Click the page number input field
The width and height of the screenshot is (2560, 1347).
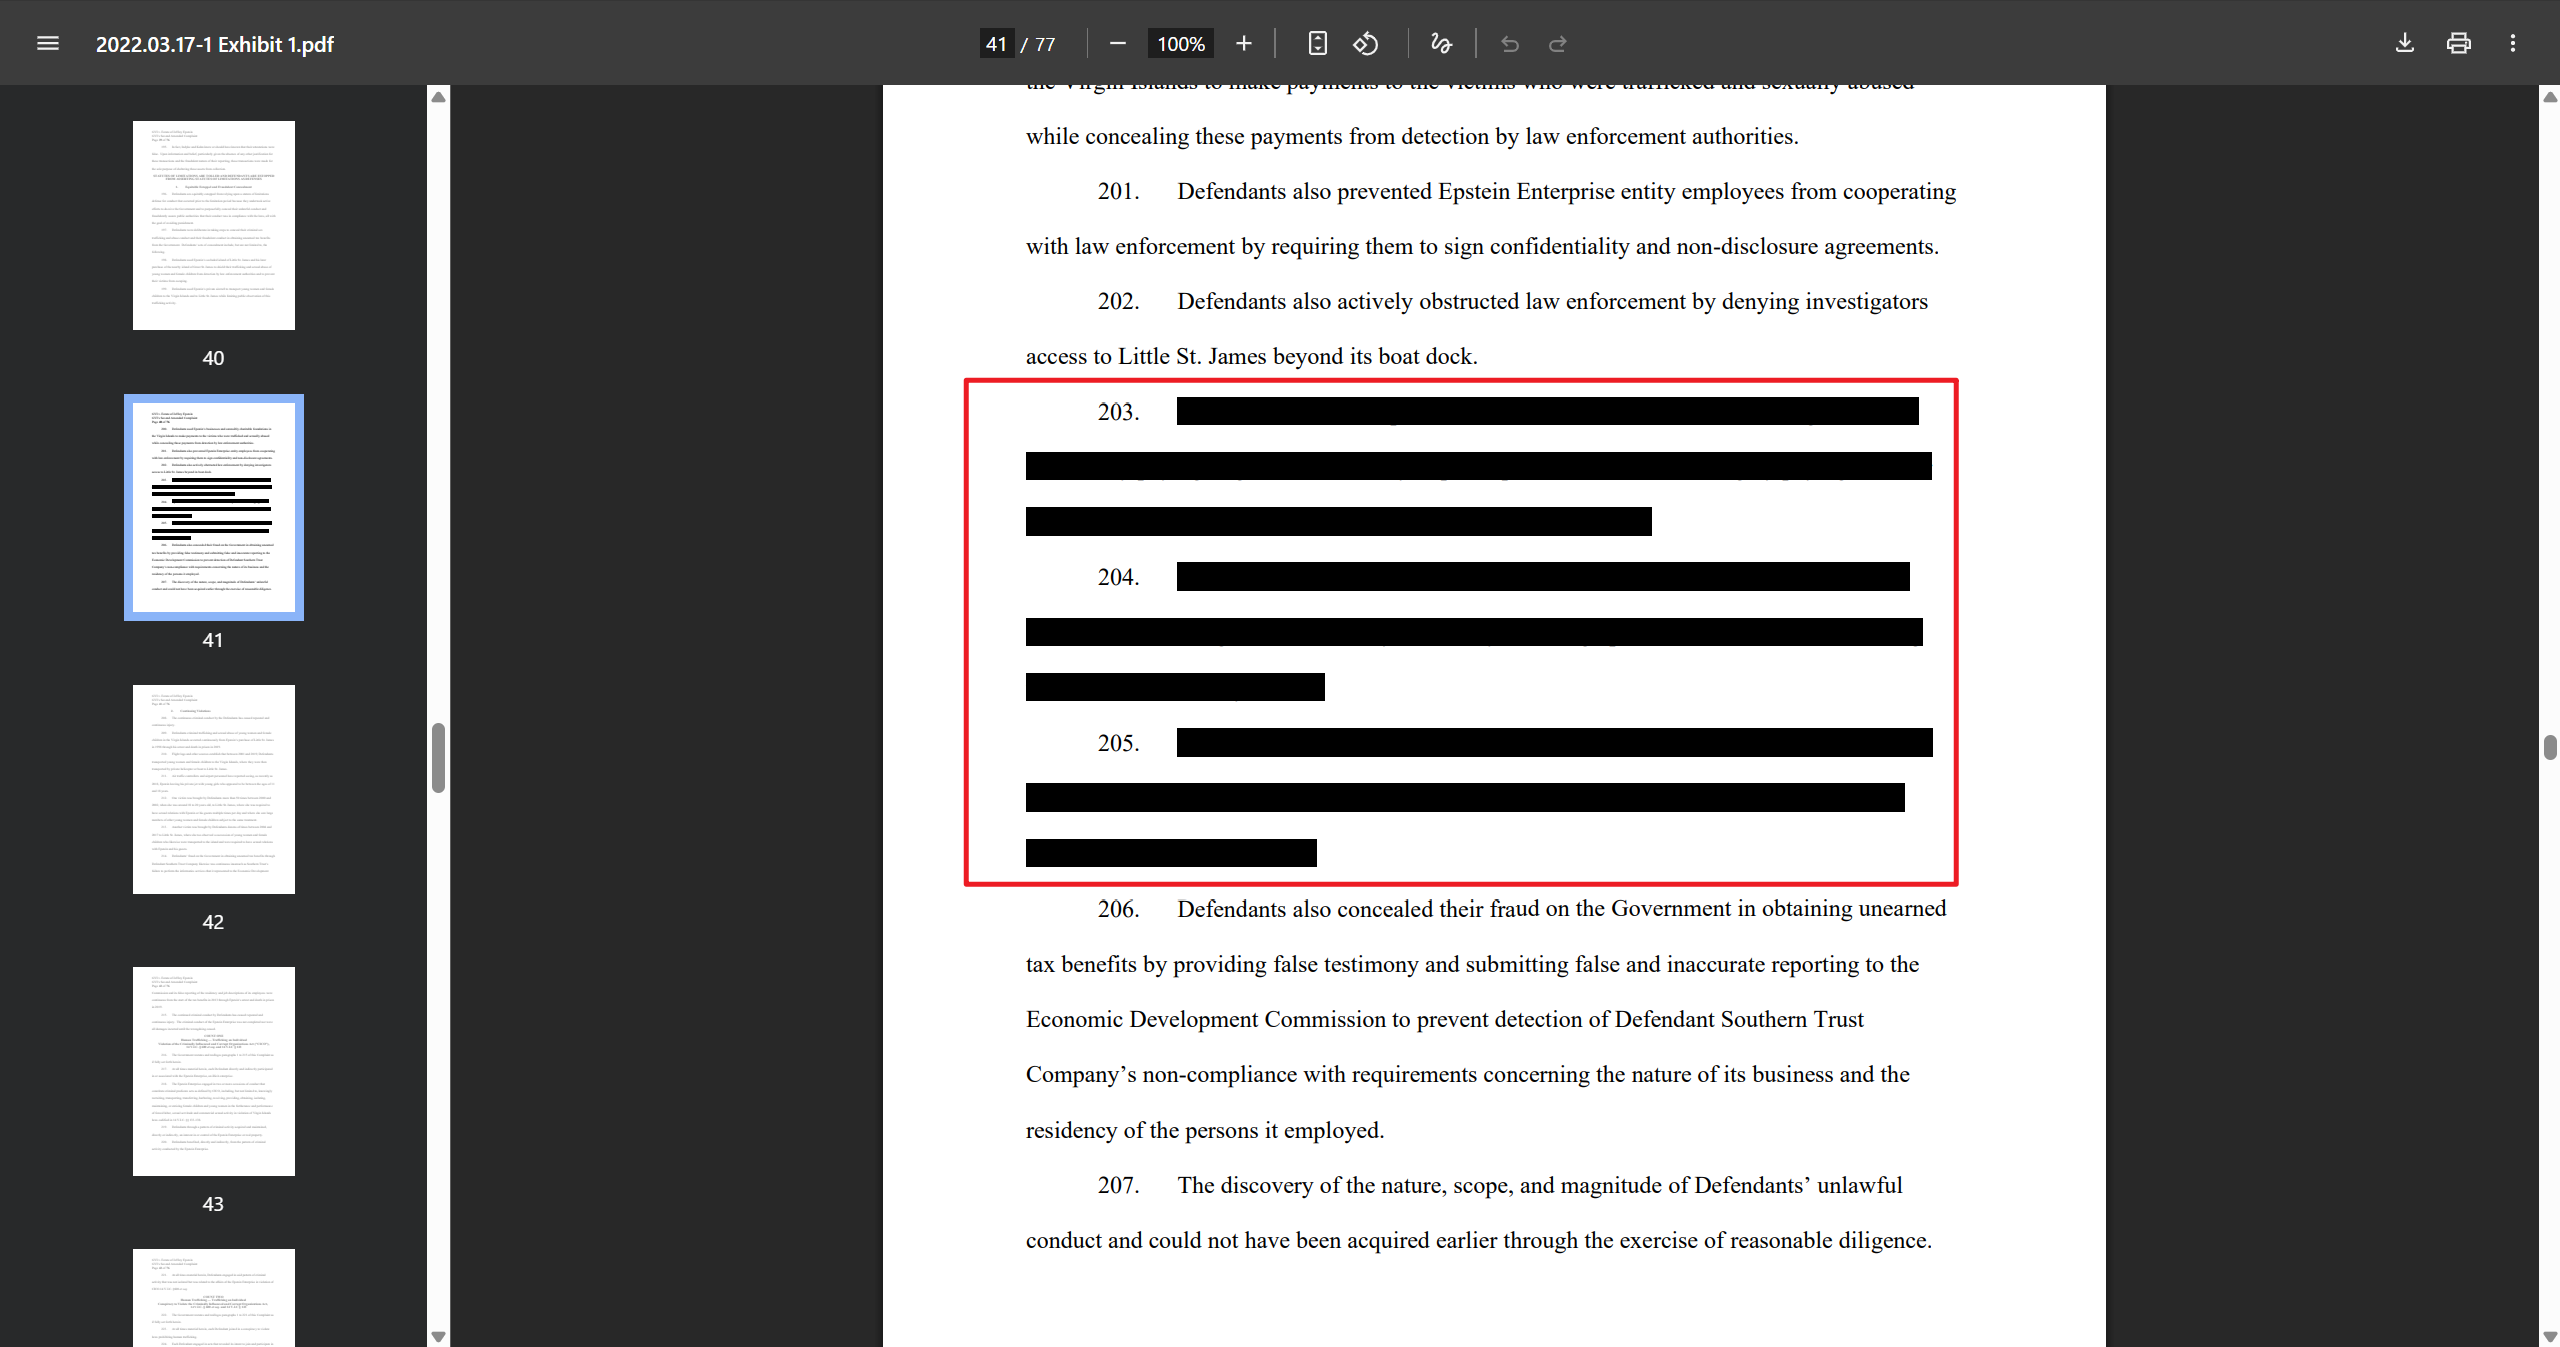(x=996, y=44)
